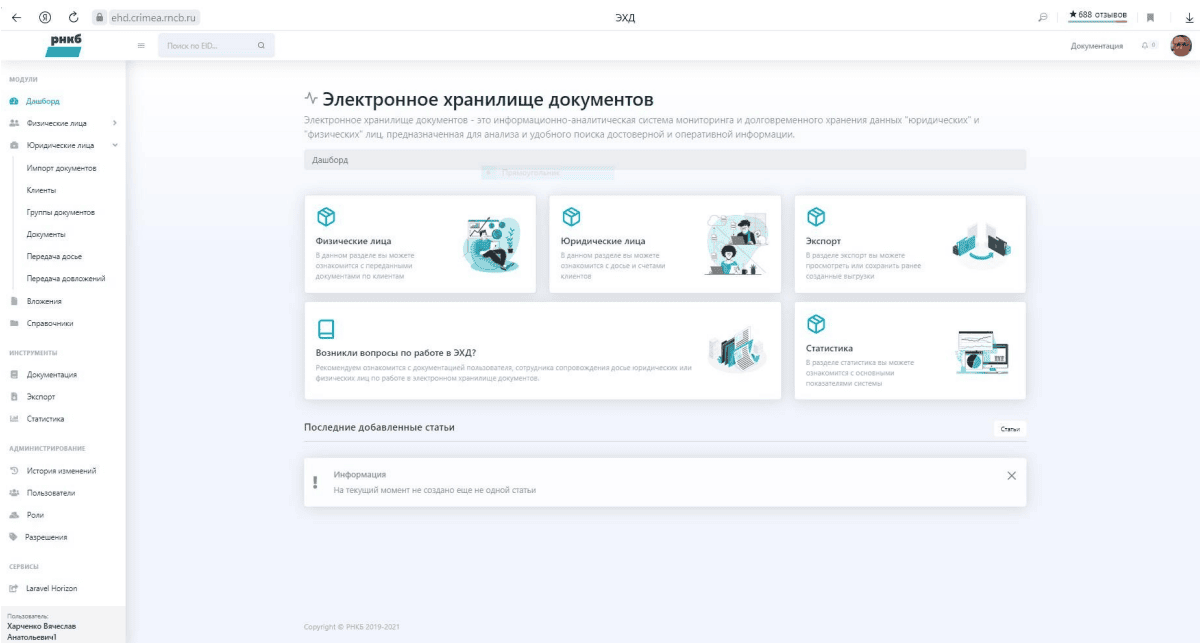Click the user avatar in the header
1200x643 pixels.
point(1181,46)
